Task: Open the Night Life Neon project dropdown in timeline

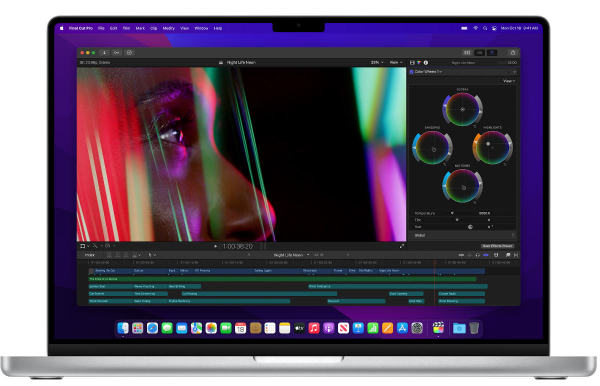Action: click(291, 255)
